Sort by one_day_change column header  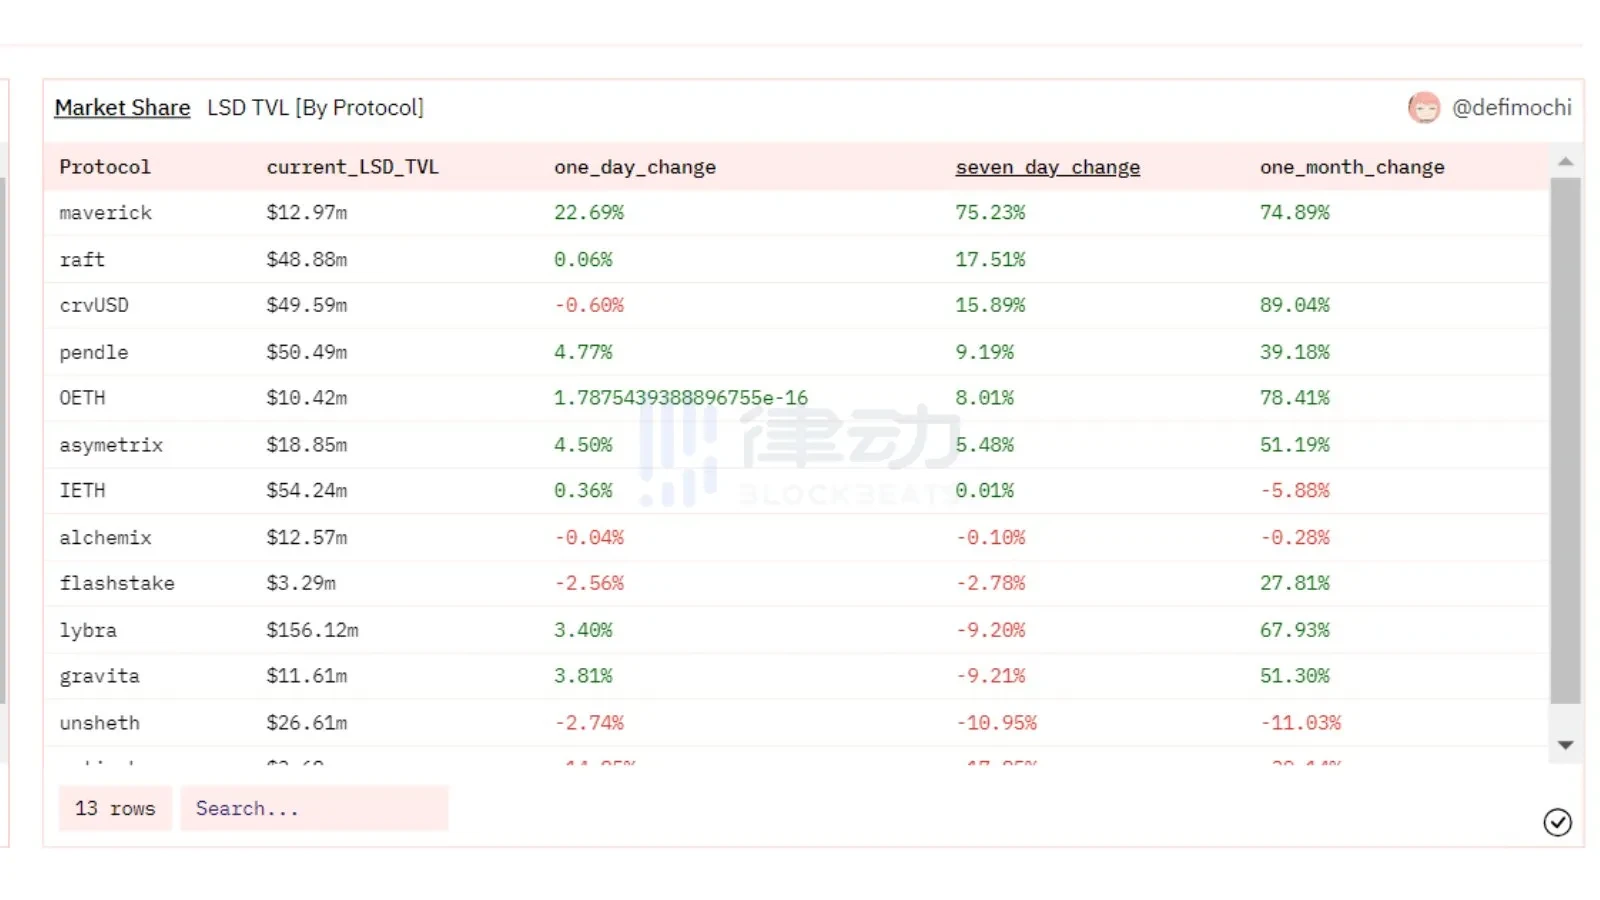635,167
